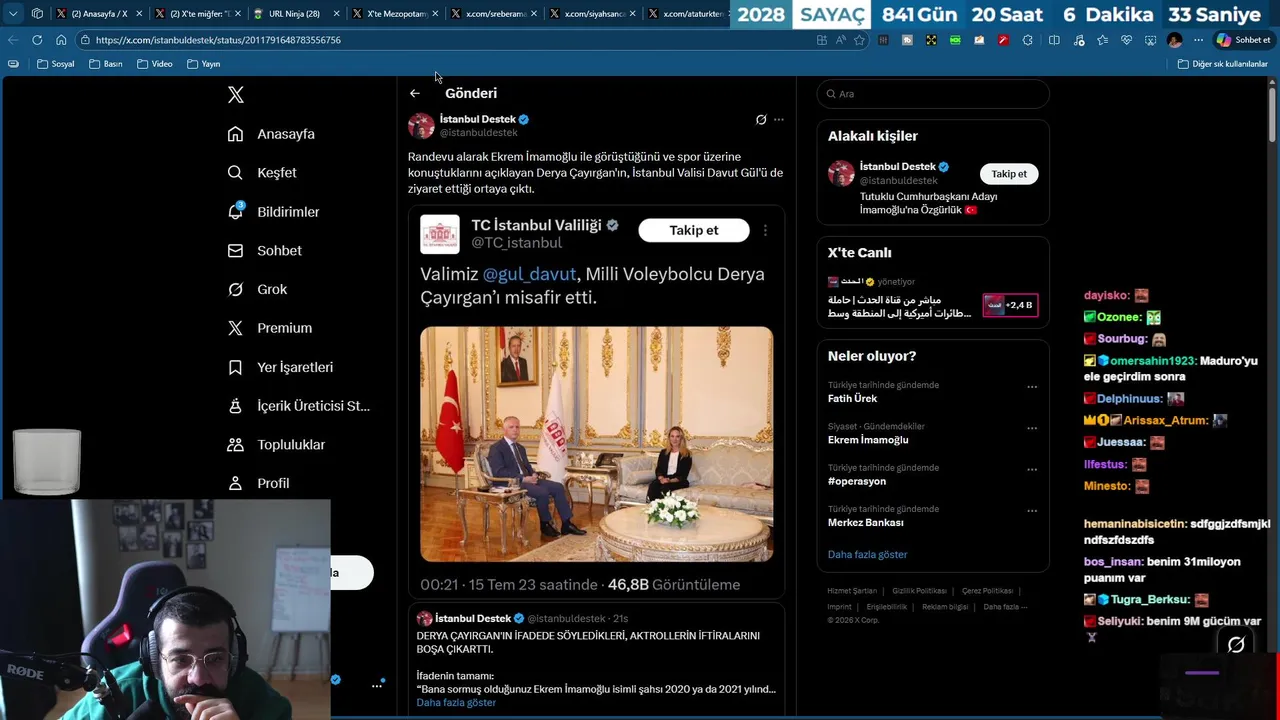Go to Anasayfa in X sidebar
The height and width of the screenshot is (720, 1280).
coord(271,134)
